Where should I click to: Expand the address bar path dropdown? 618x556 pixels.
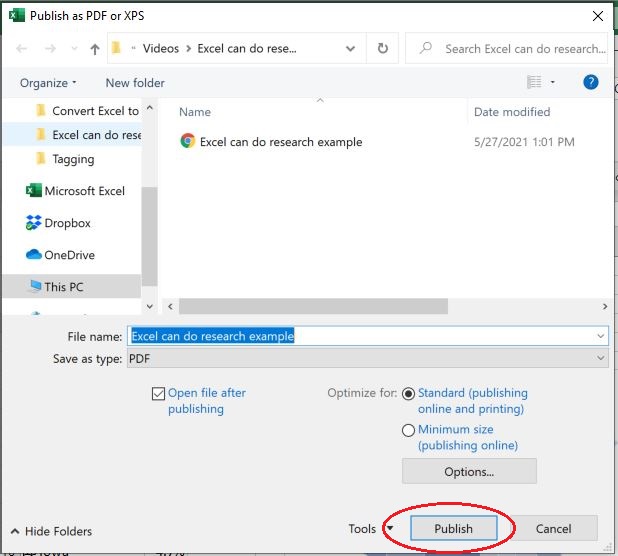350,49
